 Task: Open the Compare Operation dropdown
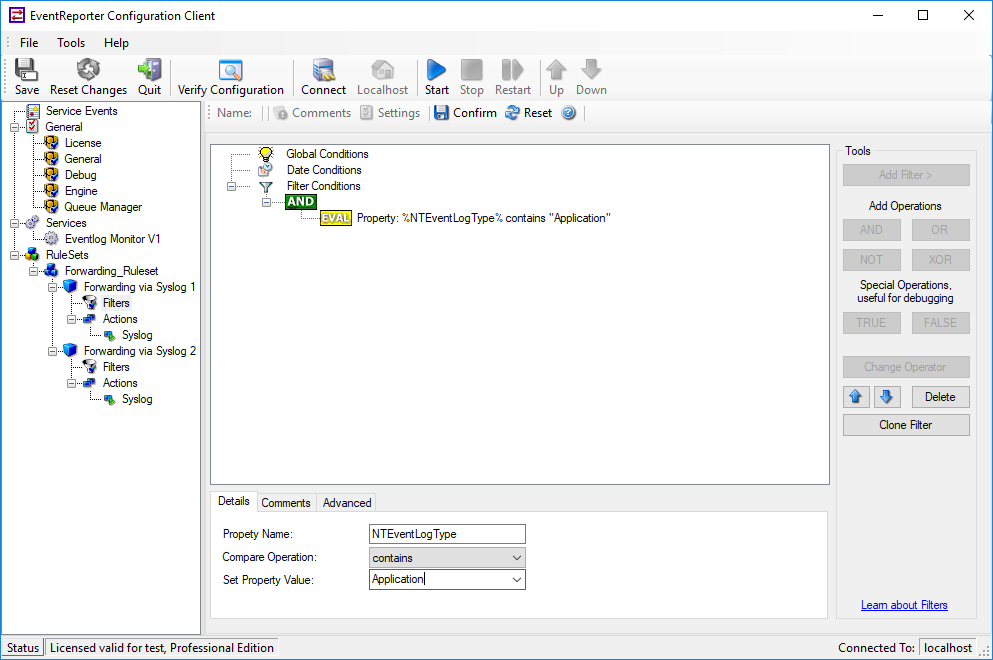click(516, 557)
